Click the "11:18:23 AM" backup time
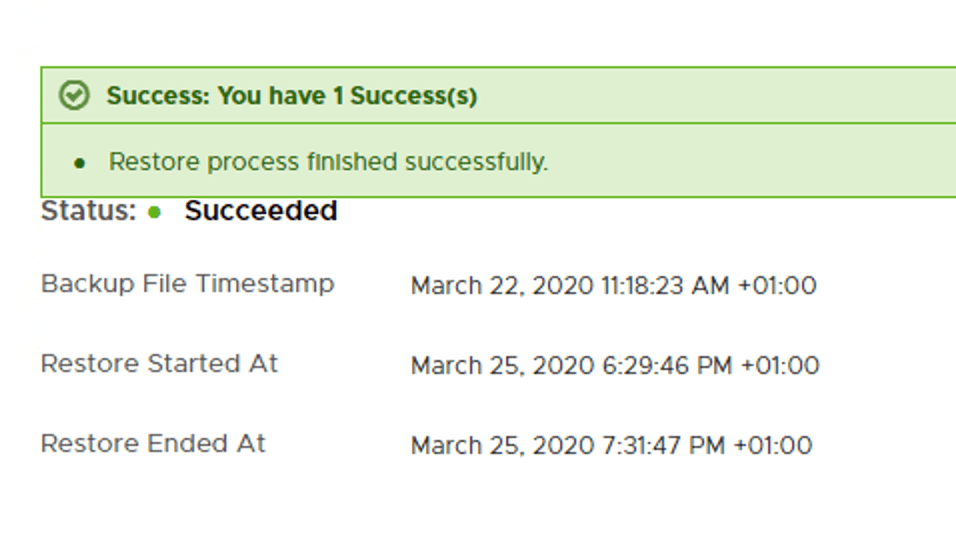 (x=665, y=286)
